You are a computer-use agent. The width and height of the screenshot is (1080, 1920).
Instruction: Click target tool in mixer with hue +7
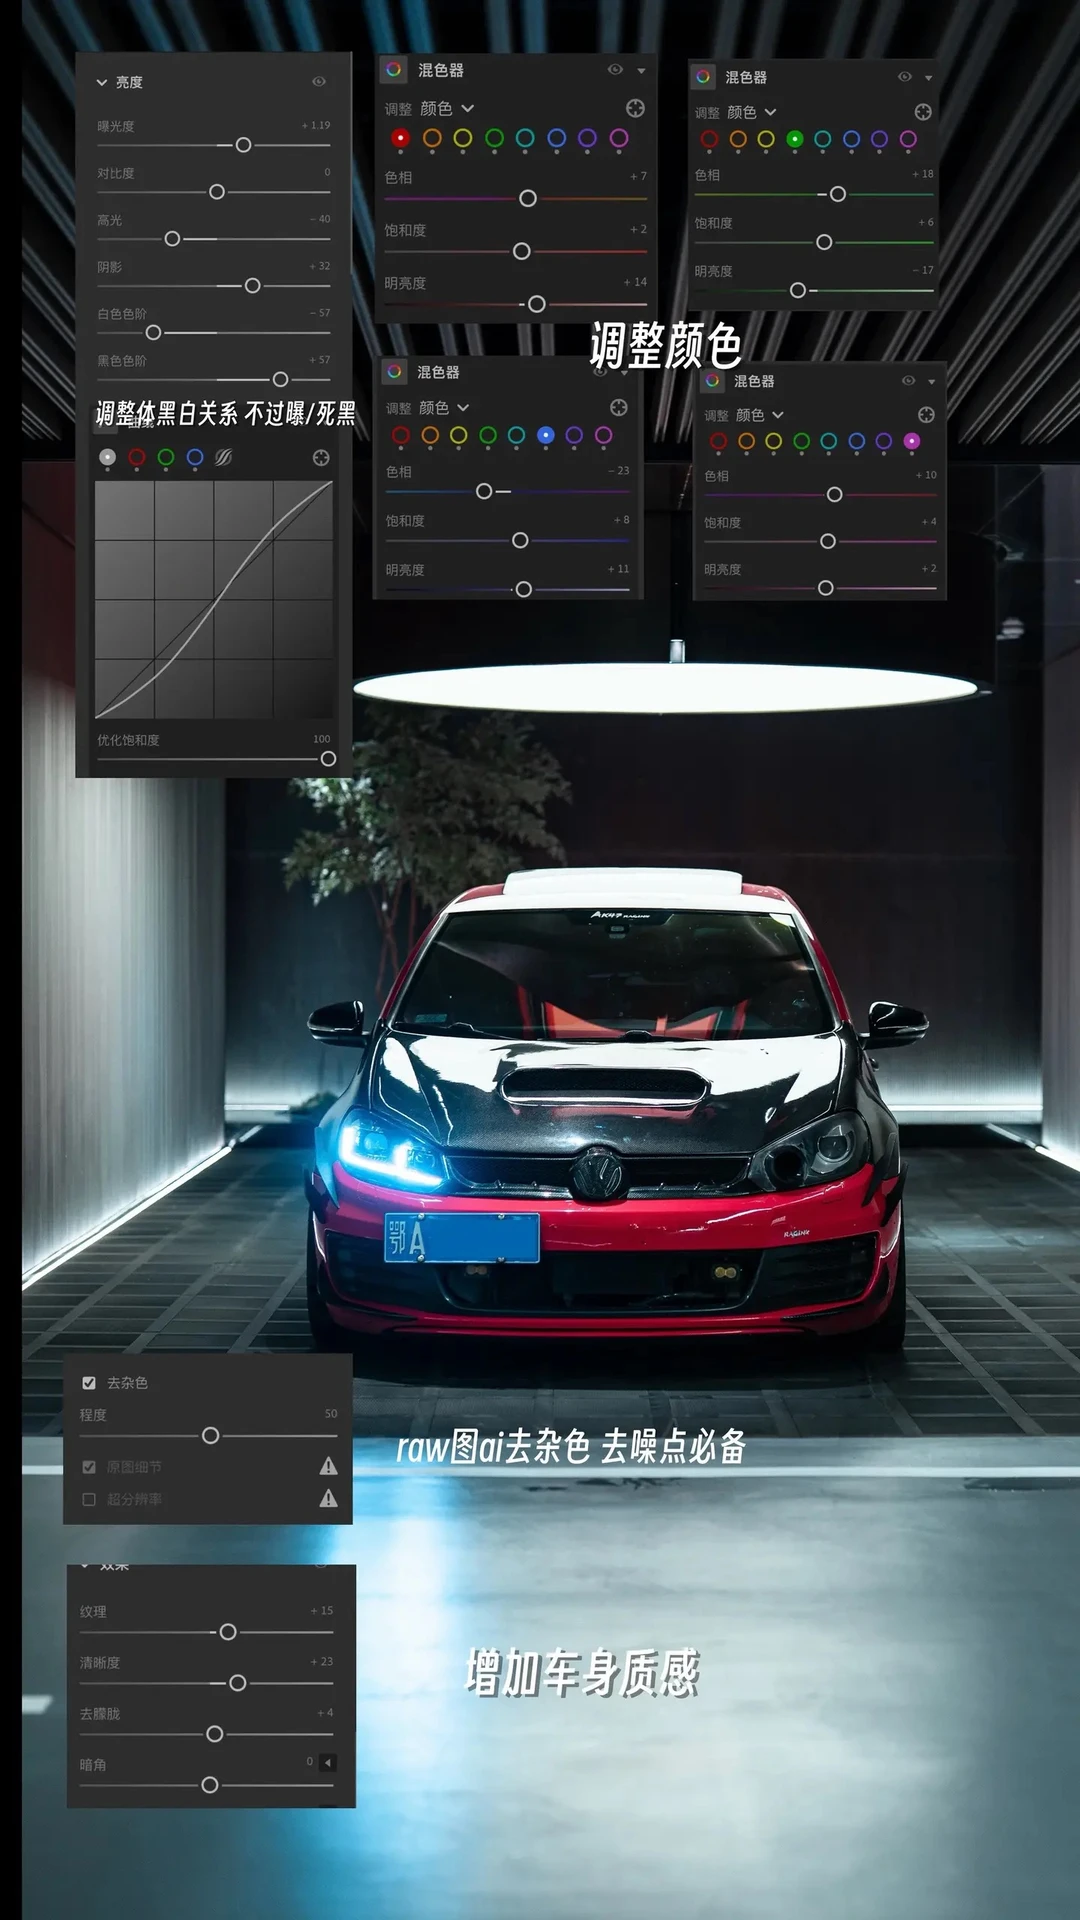point(635,108)
